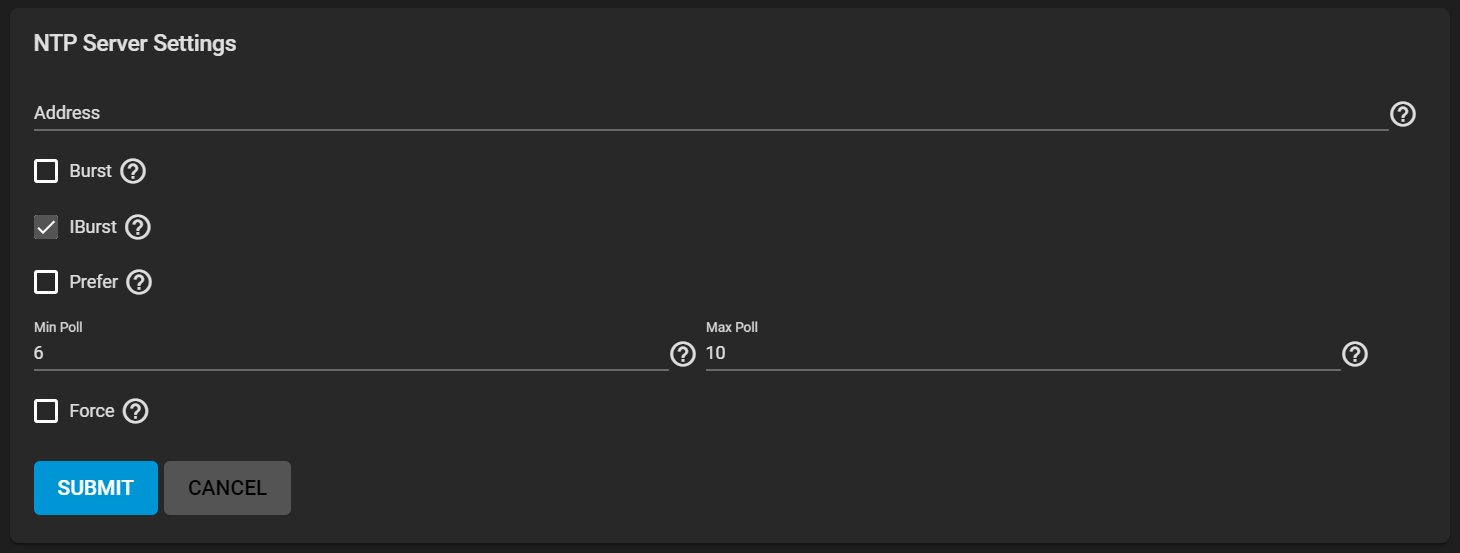The image size is (1460, 553).
Task: Click into the Min Poll value field
Action: tap(350, 354)
